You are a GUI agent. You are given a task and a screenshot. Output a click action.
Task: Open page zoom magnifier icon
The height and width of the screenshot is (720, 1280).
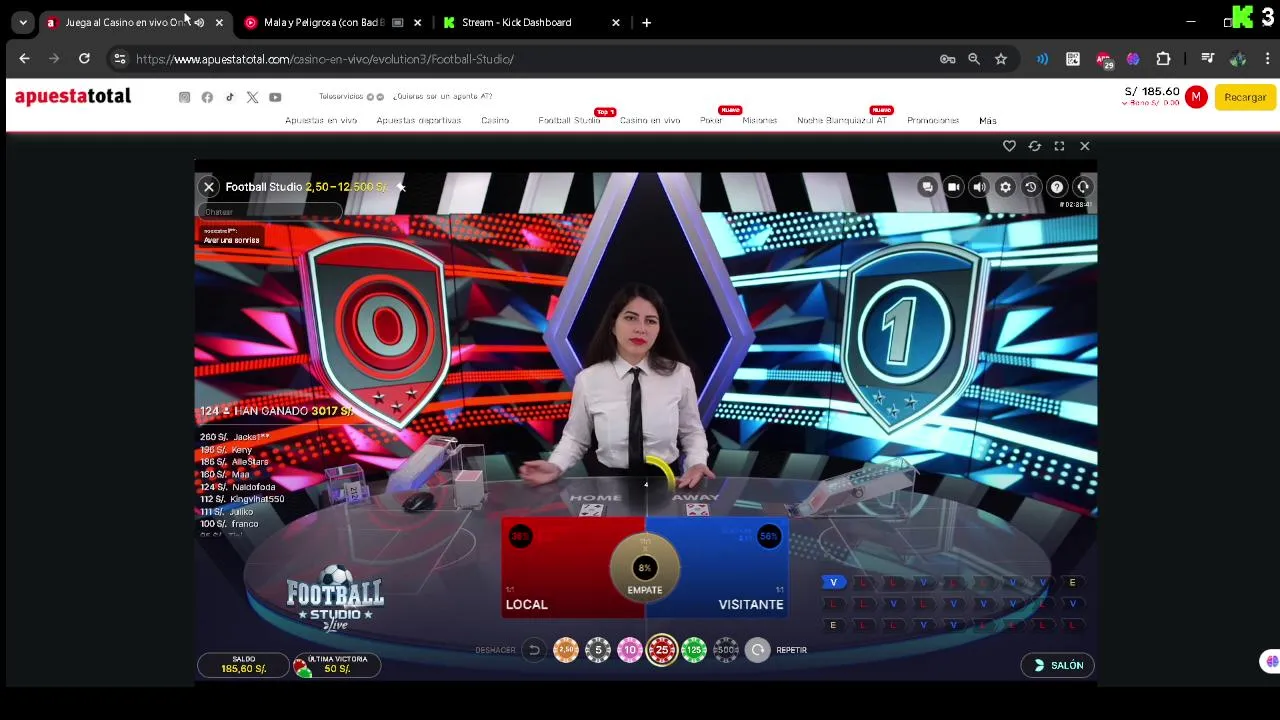pyautogui.click(x=974, y=59)
